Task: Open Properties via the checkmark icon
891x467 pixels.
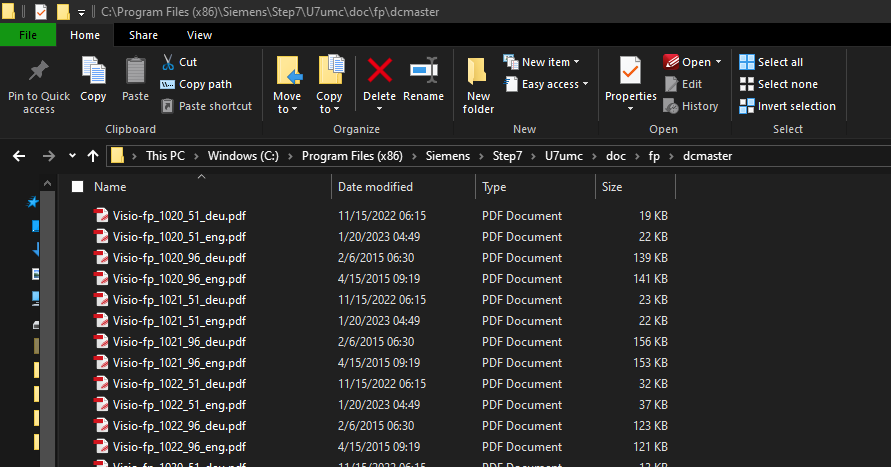Action: coord(630,72)
